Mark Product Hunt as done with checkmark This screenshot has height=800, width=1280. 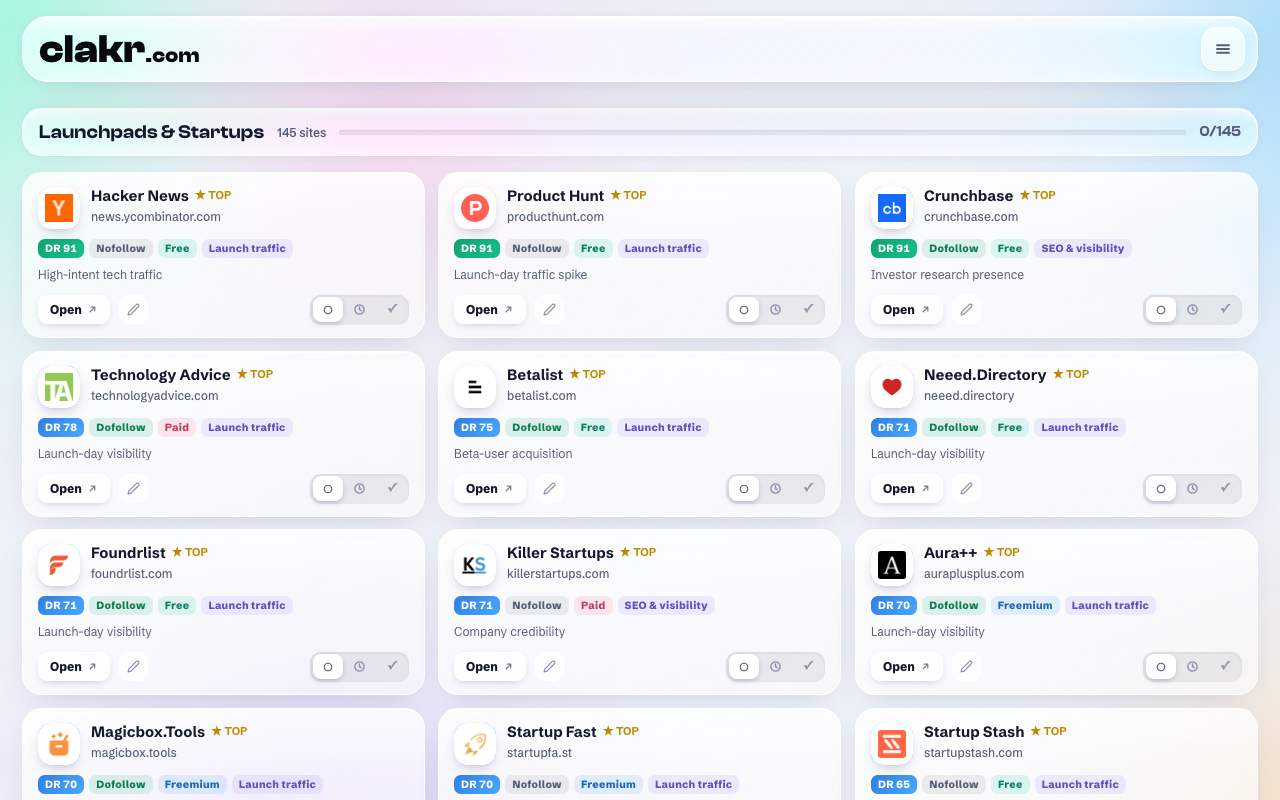click(x=808, y=310)
